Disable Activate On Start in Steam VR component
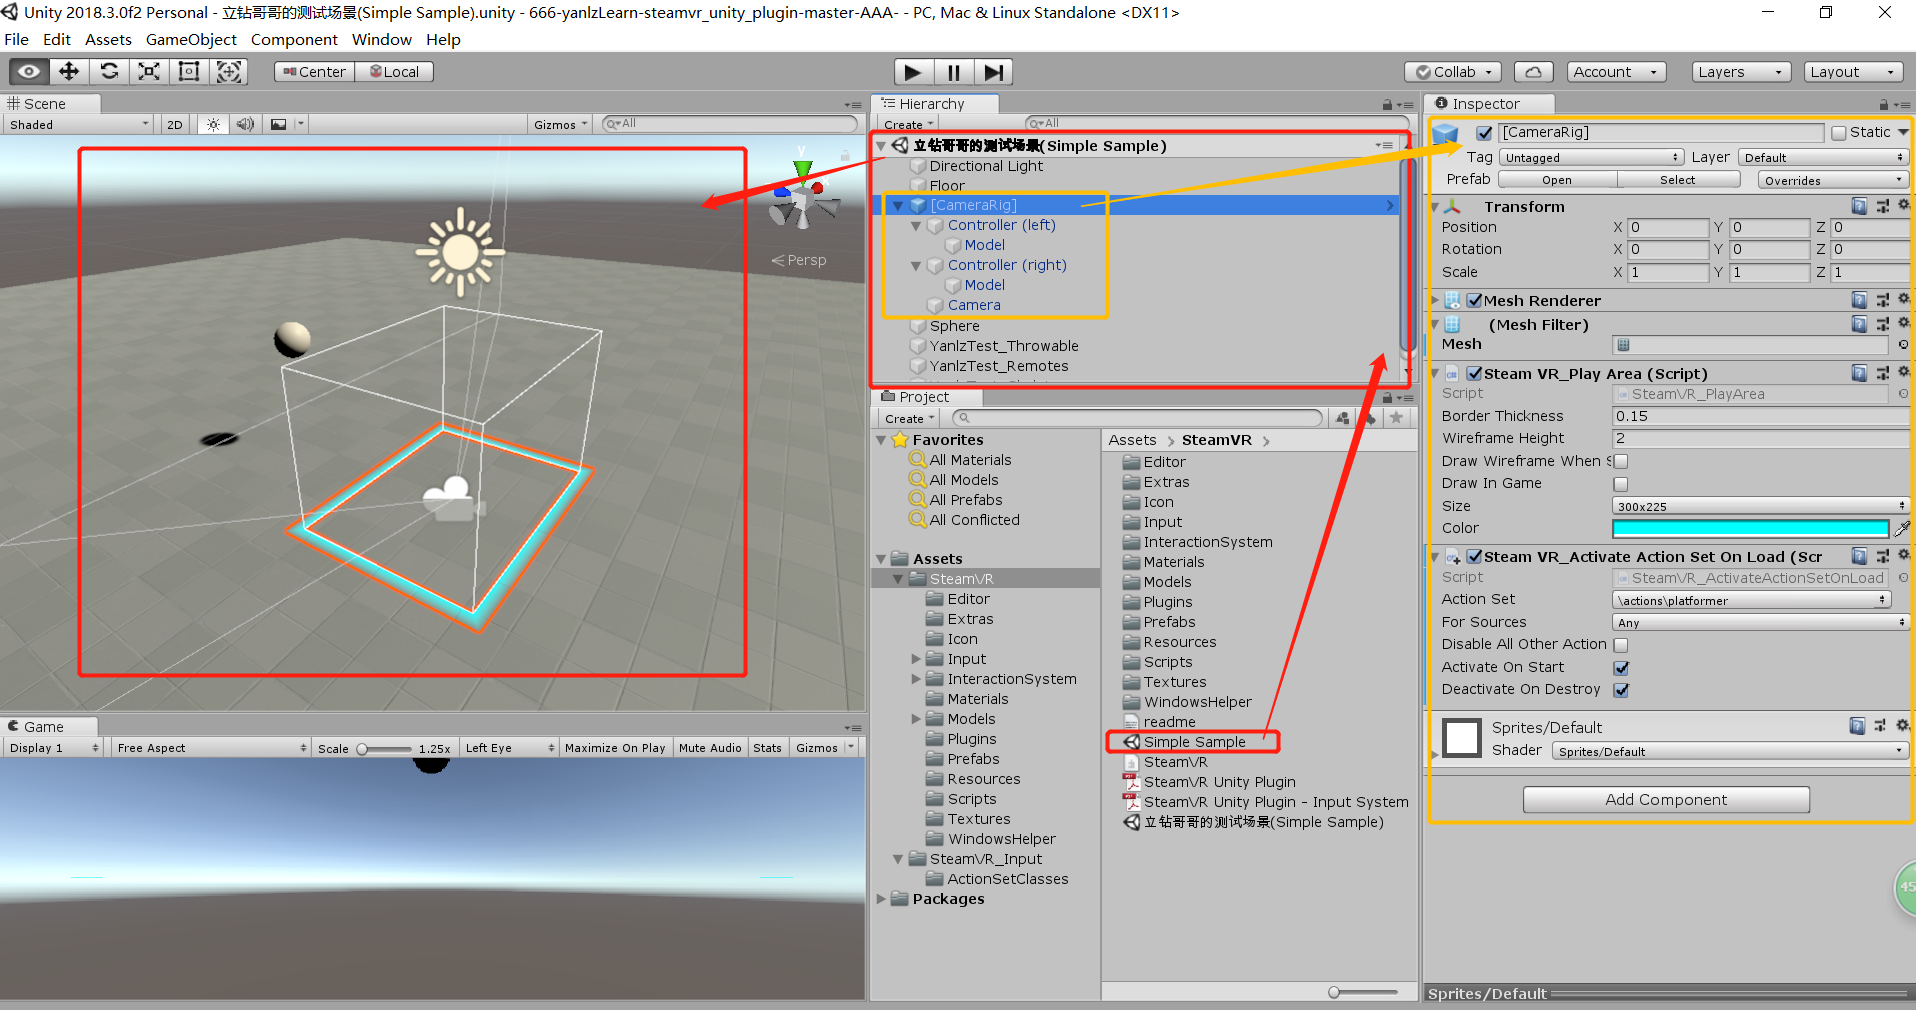Viewport: 1916px width, 1010px height. point(1621,667)
